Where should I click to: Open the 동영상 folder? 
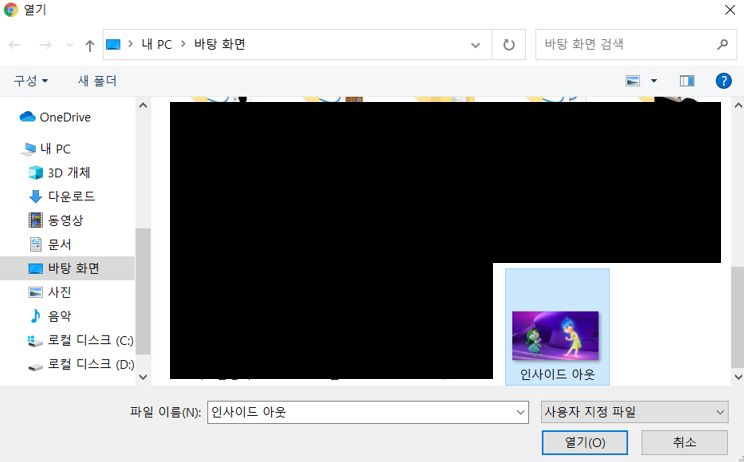coord(65,220)
